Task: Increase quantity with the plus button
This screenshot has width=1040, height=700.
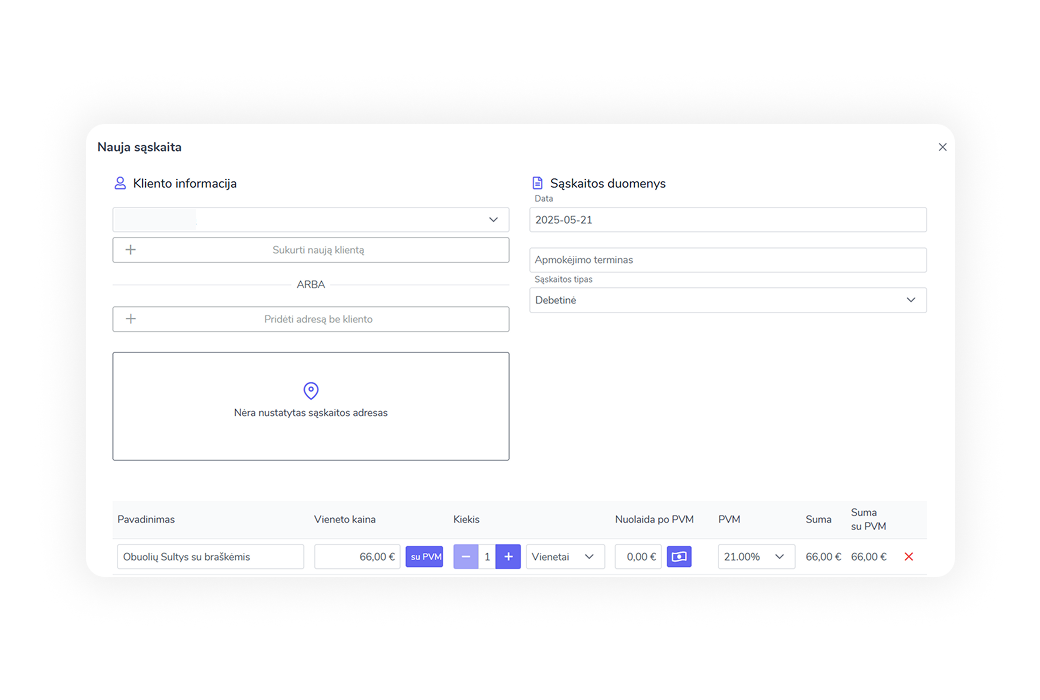Action: click(x=508, y=557)
